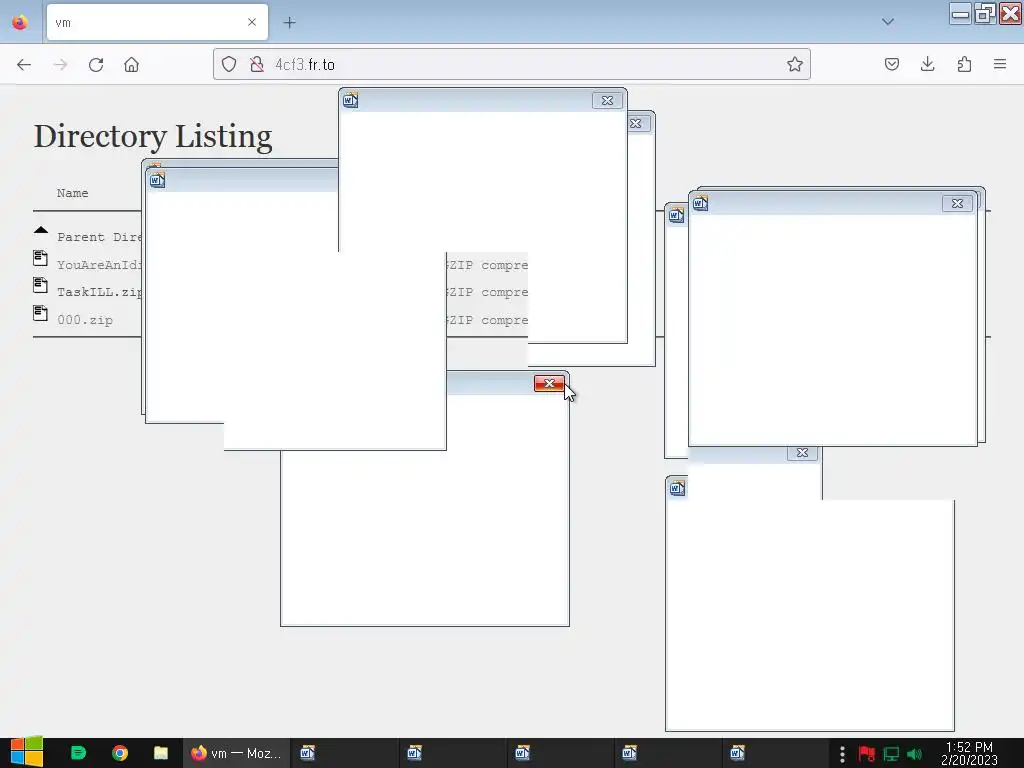Open the volume speaker tray icon
Image resolution: width=1024 pixels, height=768 pixels.
pos(914,754)
